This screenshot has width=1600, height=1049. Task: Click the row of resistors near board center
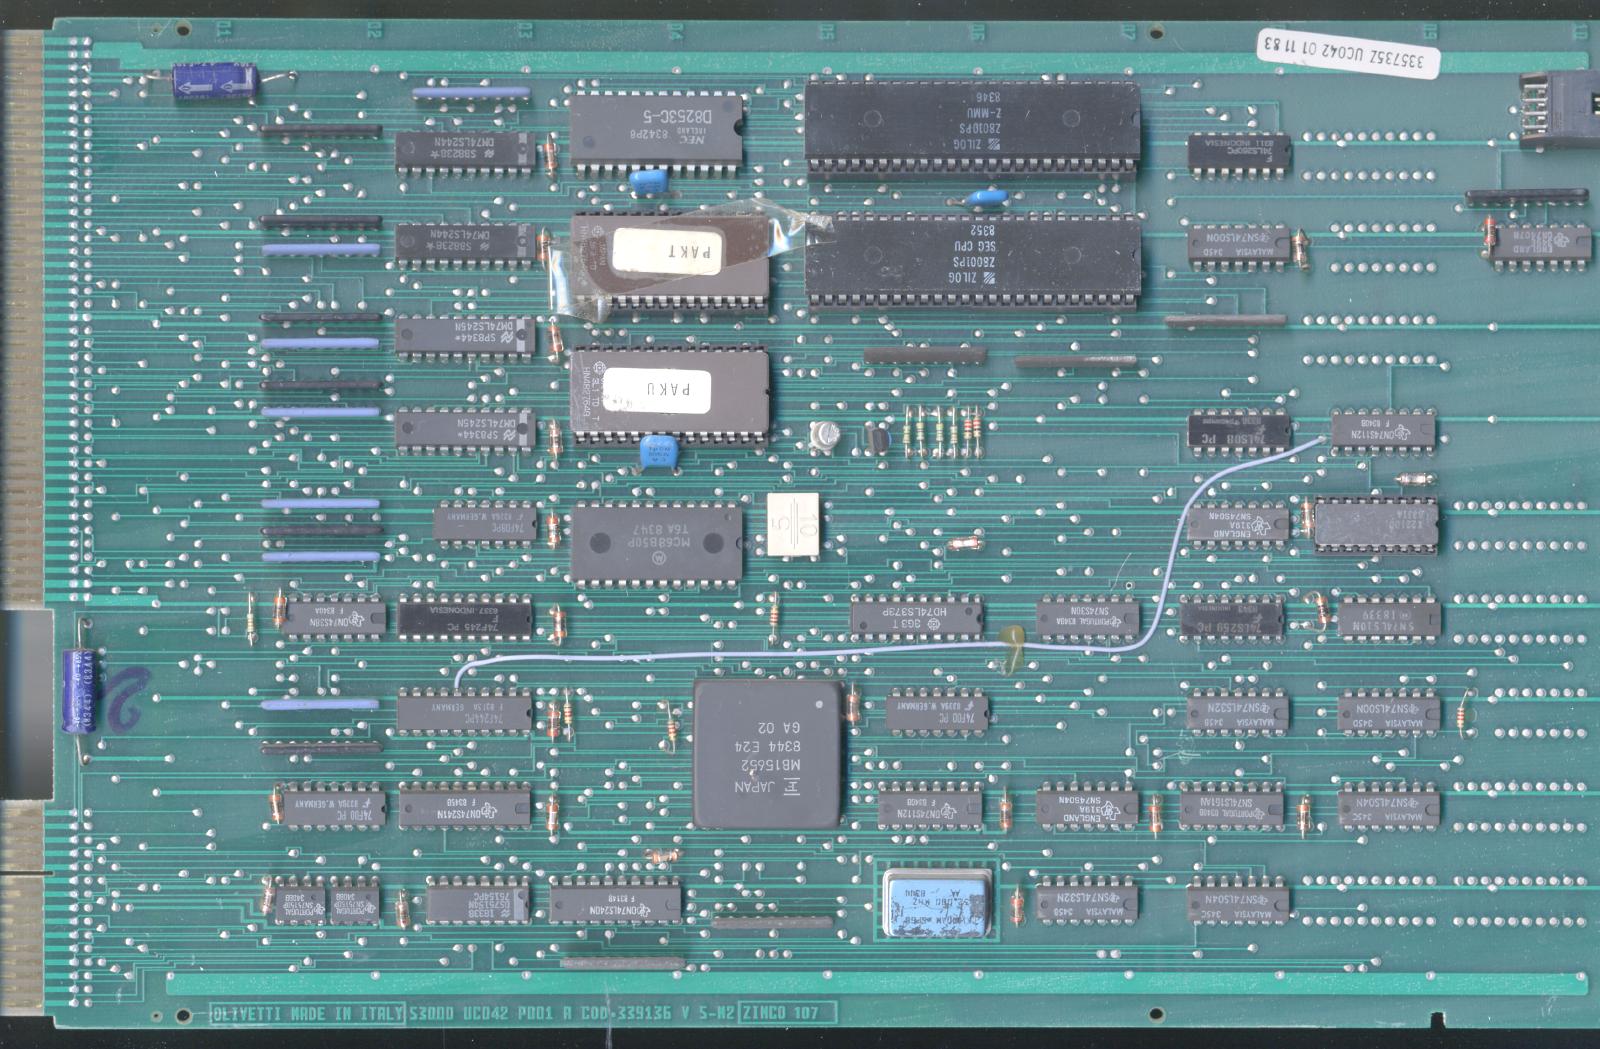943,432
